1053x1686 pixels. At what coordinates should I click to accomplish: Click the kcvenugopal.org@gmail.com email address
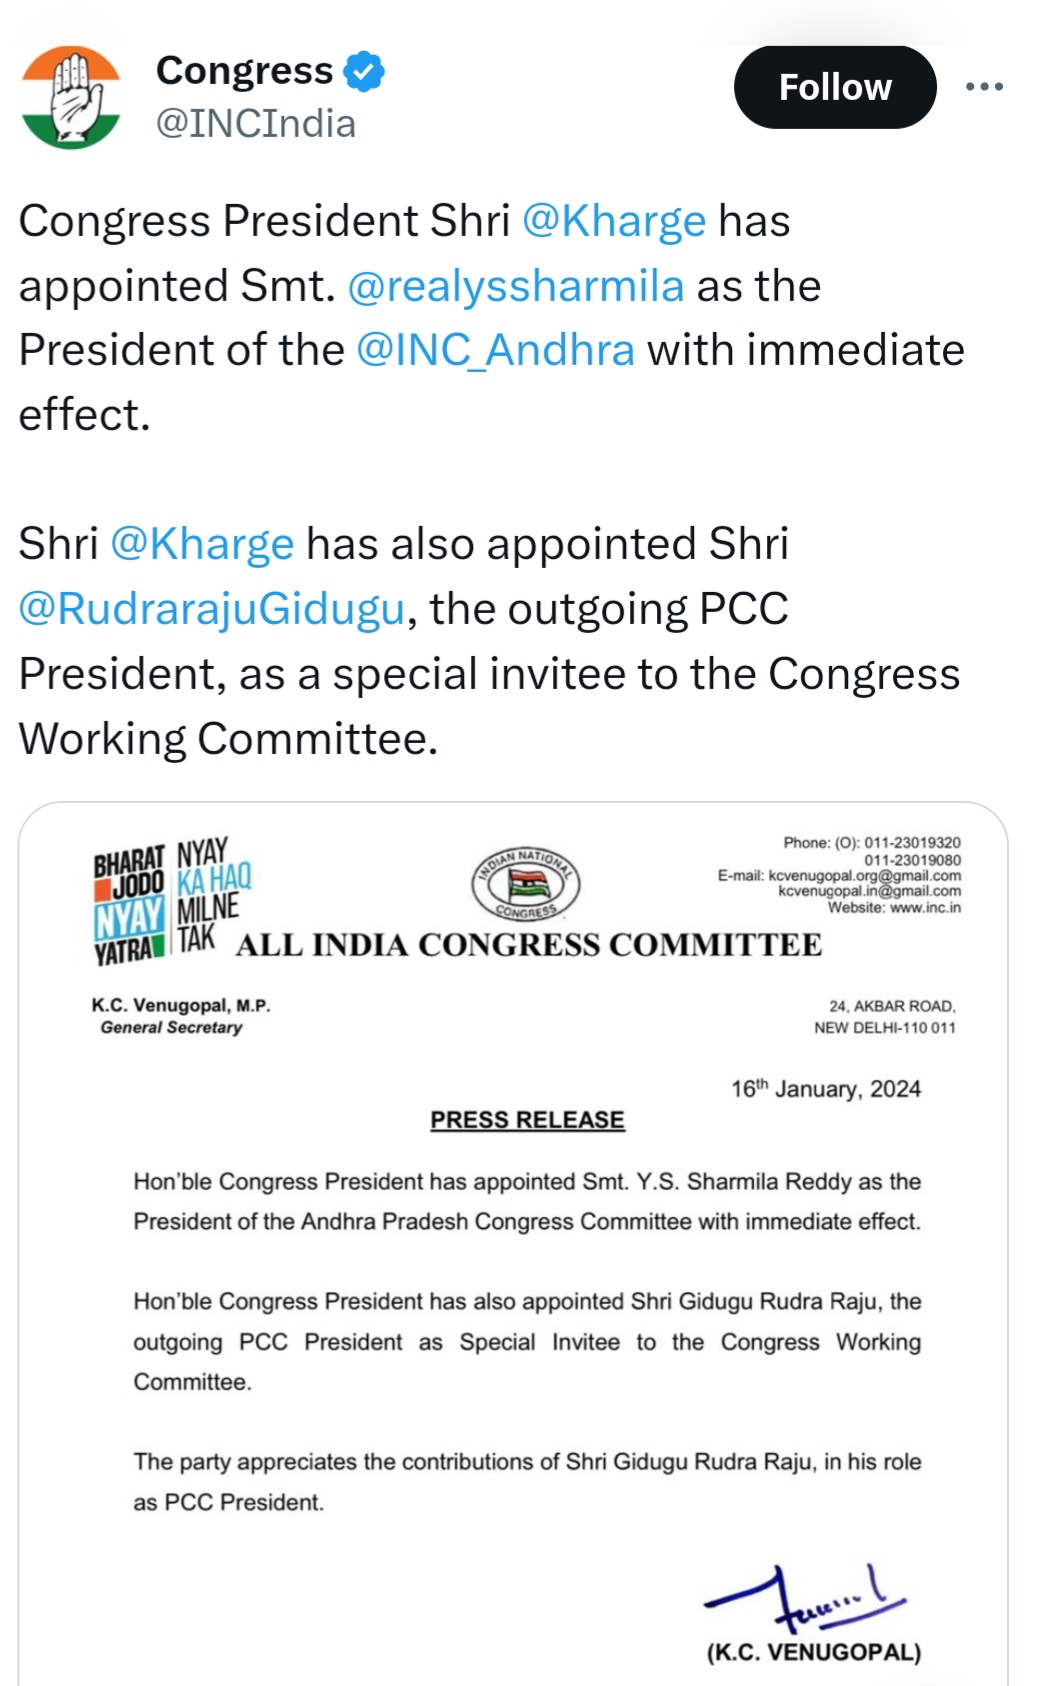click(x=864, y=875)
